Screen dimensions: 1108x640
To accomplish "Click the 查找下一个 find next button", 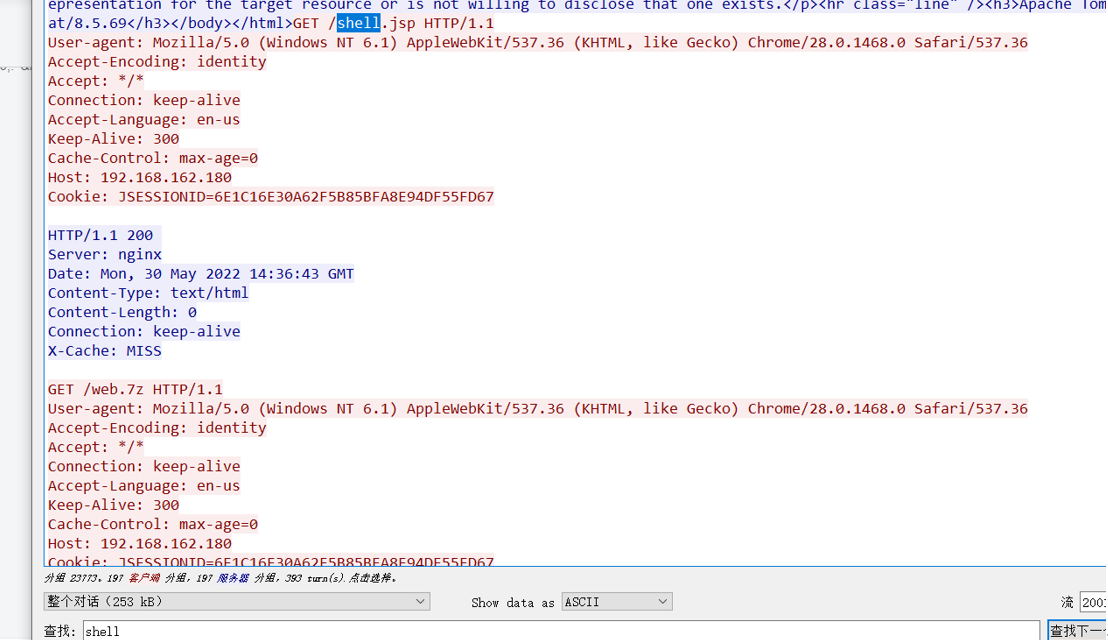I will click(x=1077, y=631).
